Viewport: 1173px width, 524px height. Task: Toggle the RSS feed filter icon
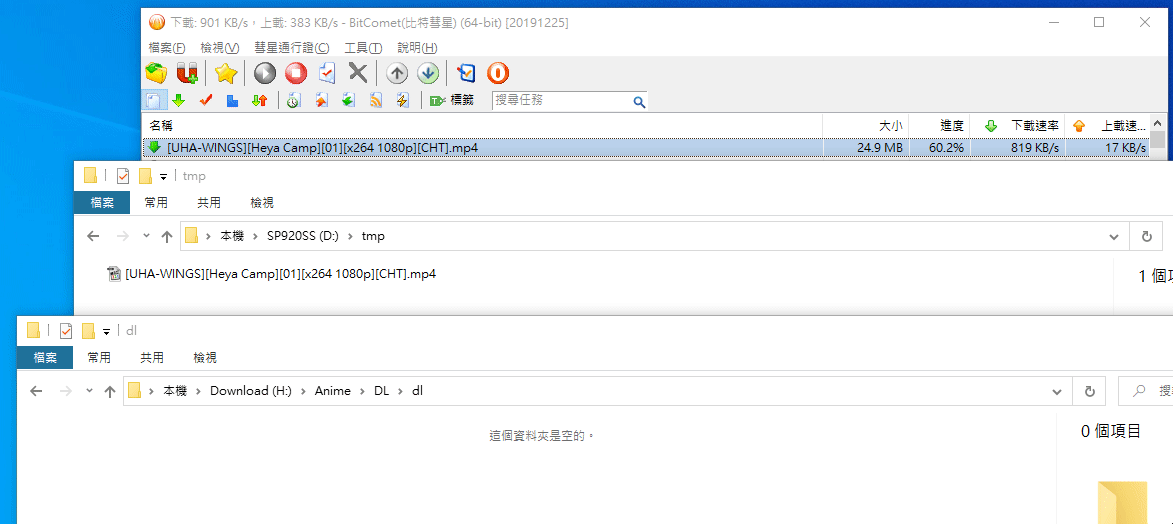(376, 101)
